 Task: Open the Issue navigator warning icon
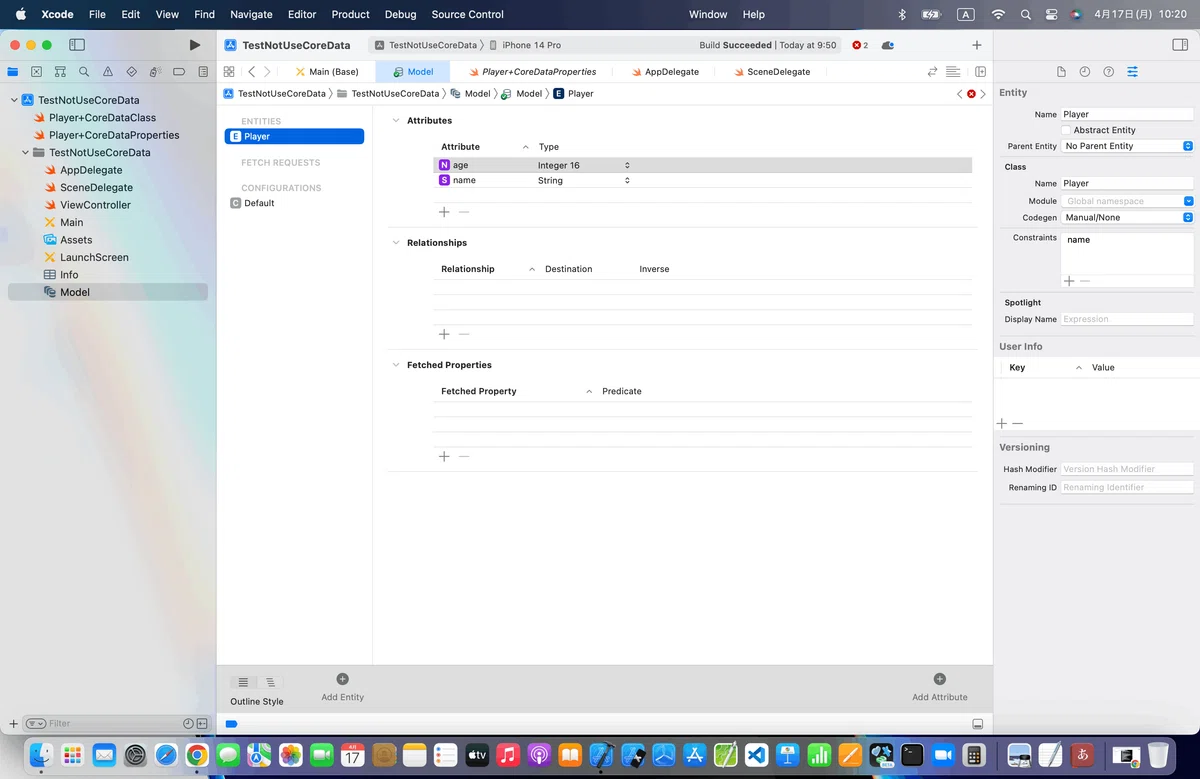(x=108, y=72)
